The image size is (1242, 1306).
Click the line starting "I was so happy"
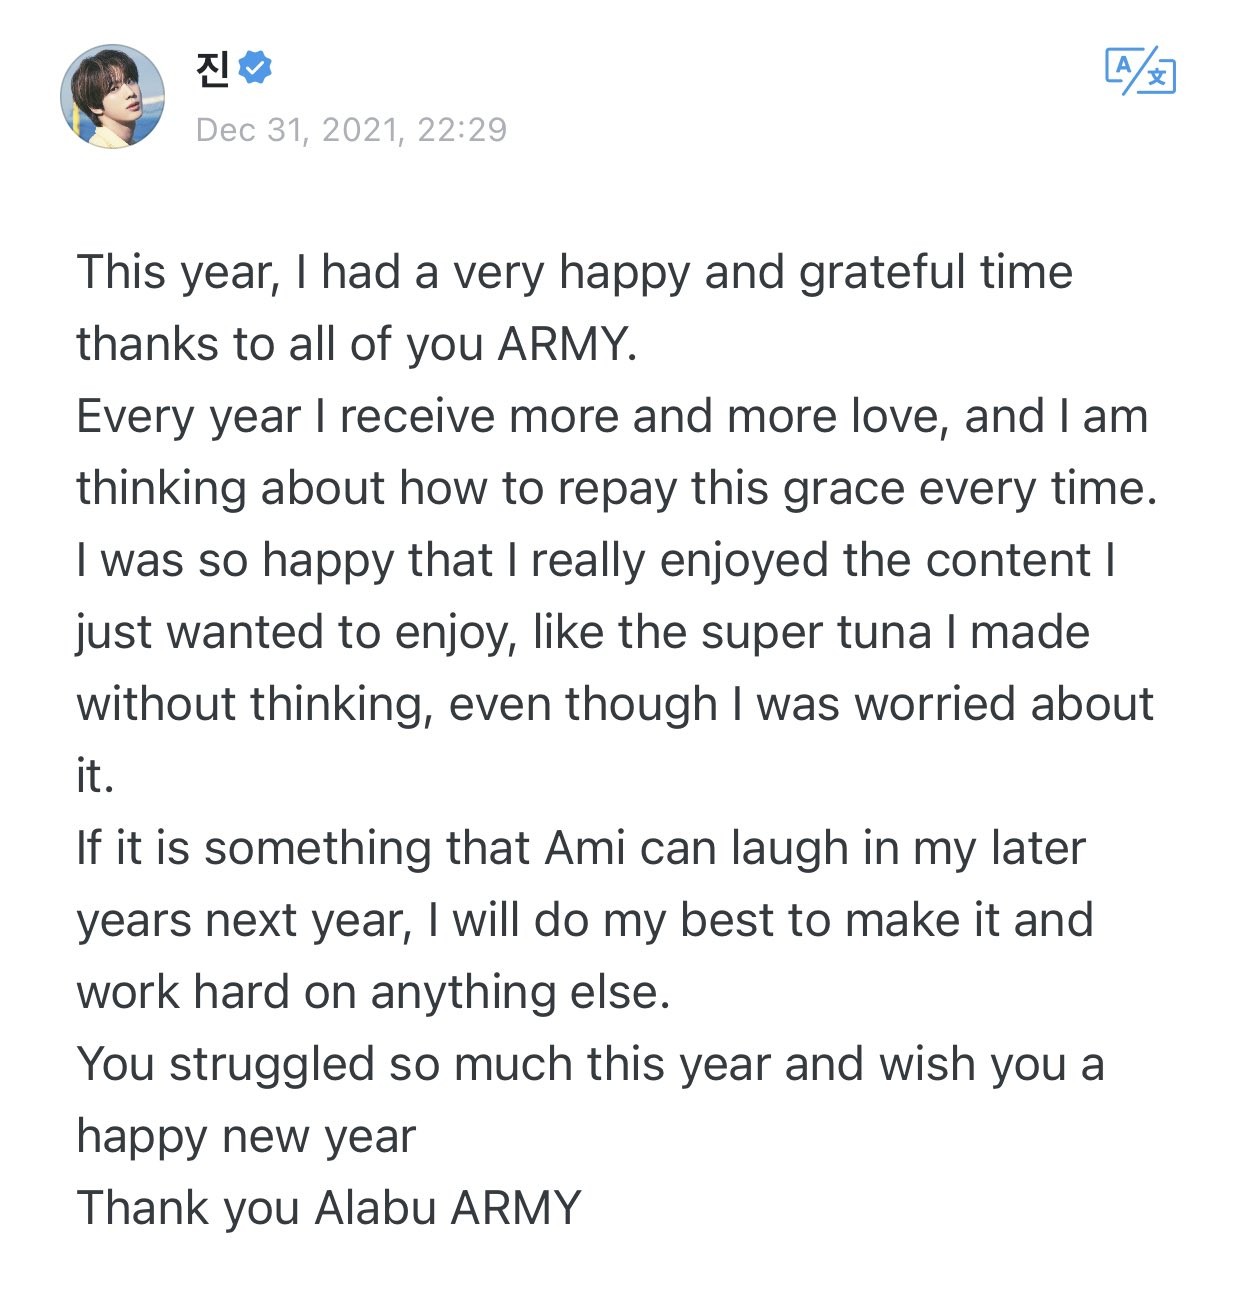(596, 560)
